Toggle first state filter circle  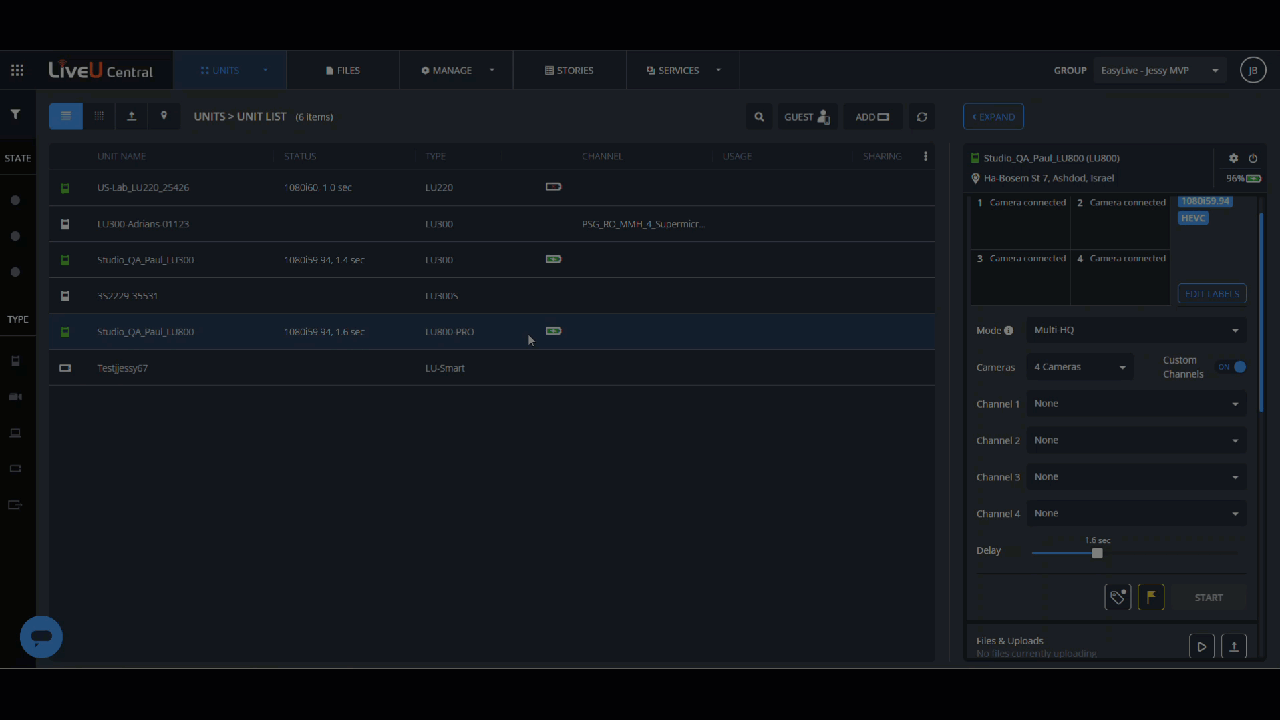coord(15,200)
